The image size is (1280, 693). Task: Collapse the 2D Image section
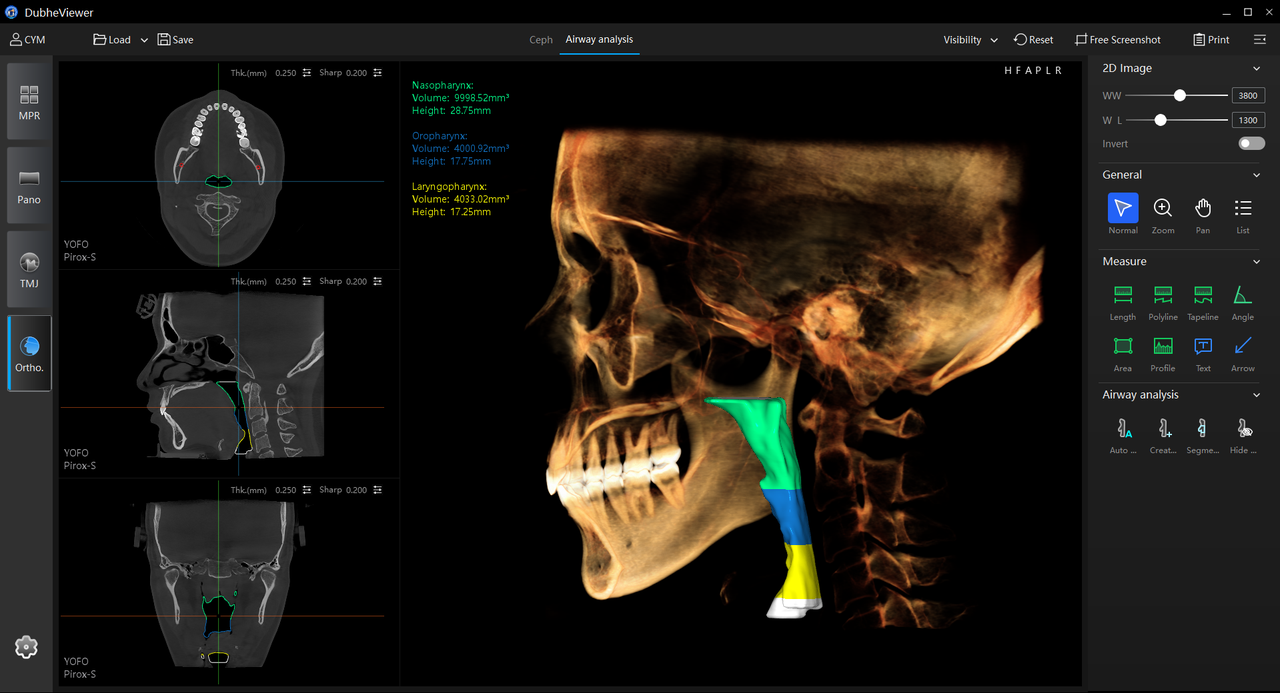(x=1257, y=69)
